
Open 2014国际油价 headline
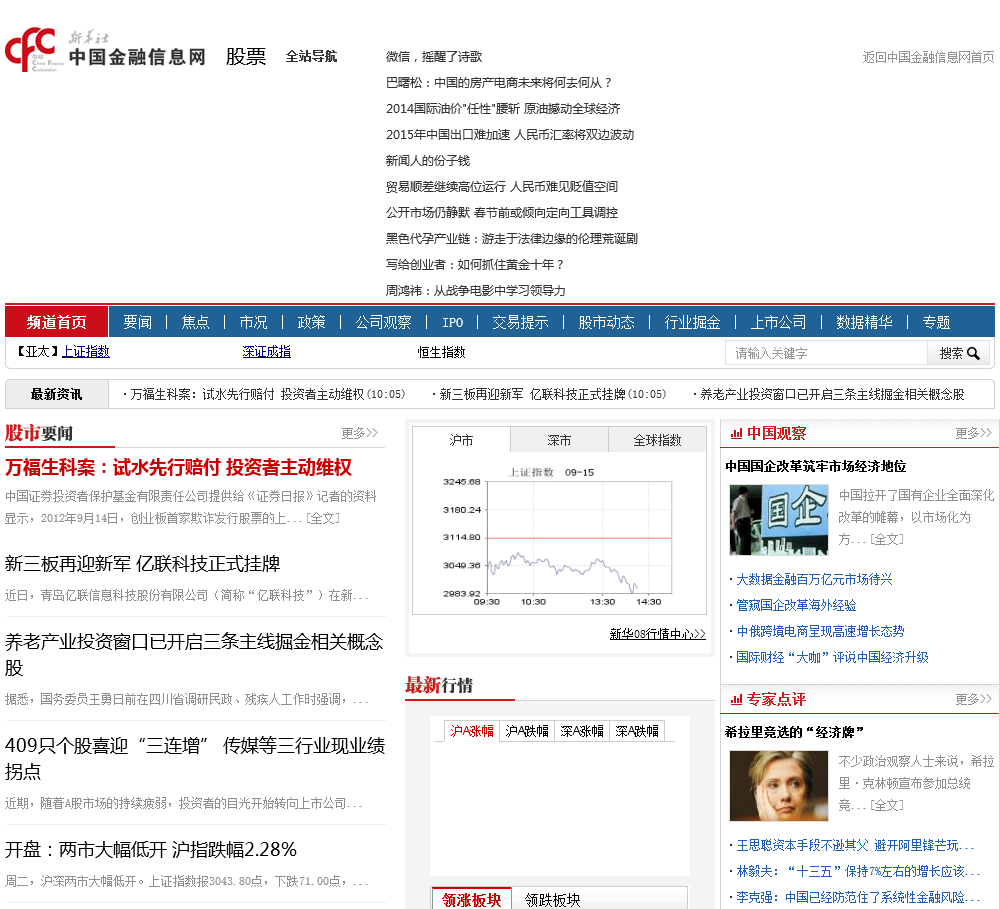pos(503,109)
